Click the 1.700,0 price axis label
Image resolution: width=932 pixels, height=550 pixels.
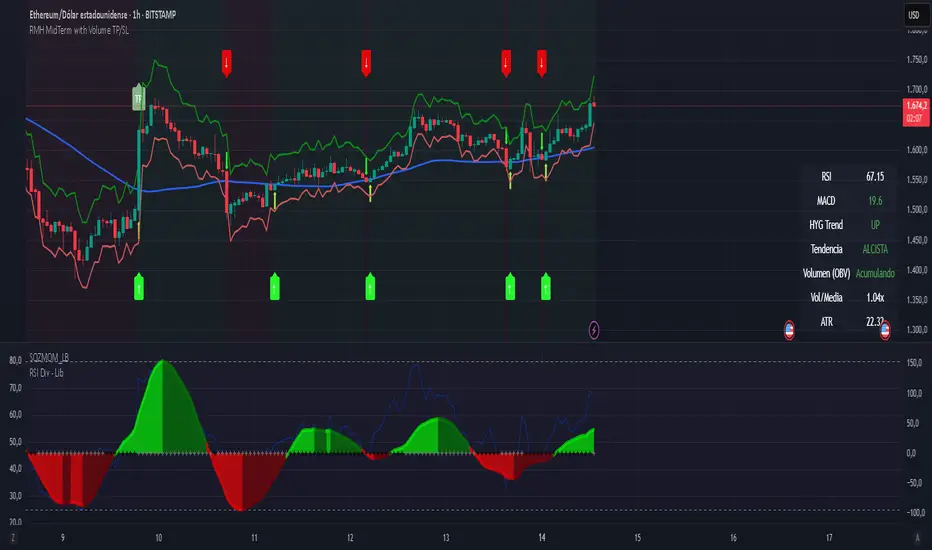click(917, 89)
